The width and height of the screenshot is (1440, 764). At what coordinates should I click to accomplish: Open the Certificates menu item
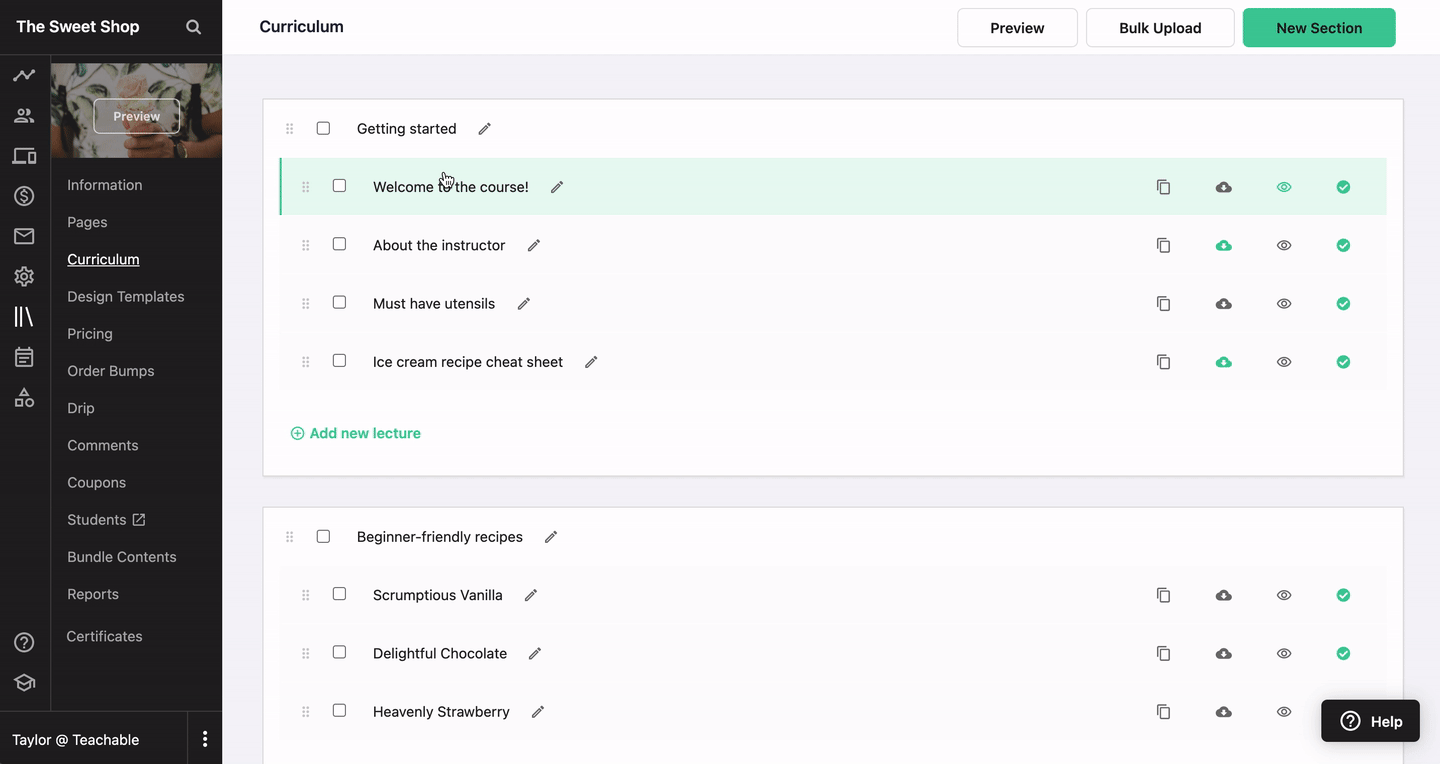[104, 636]
